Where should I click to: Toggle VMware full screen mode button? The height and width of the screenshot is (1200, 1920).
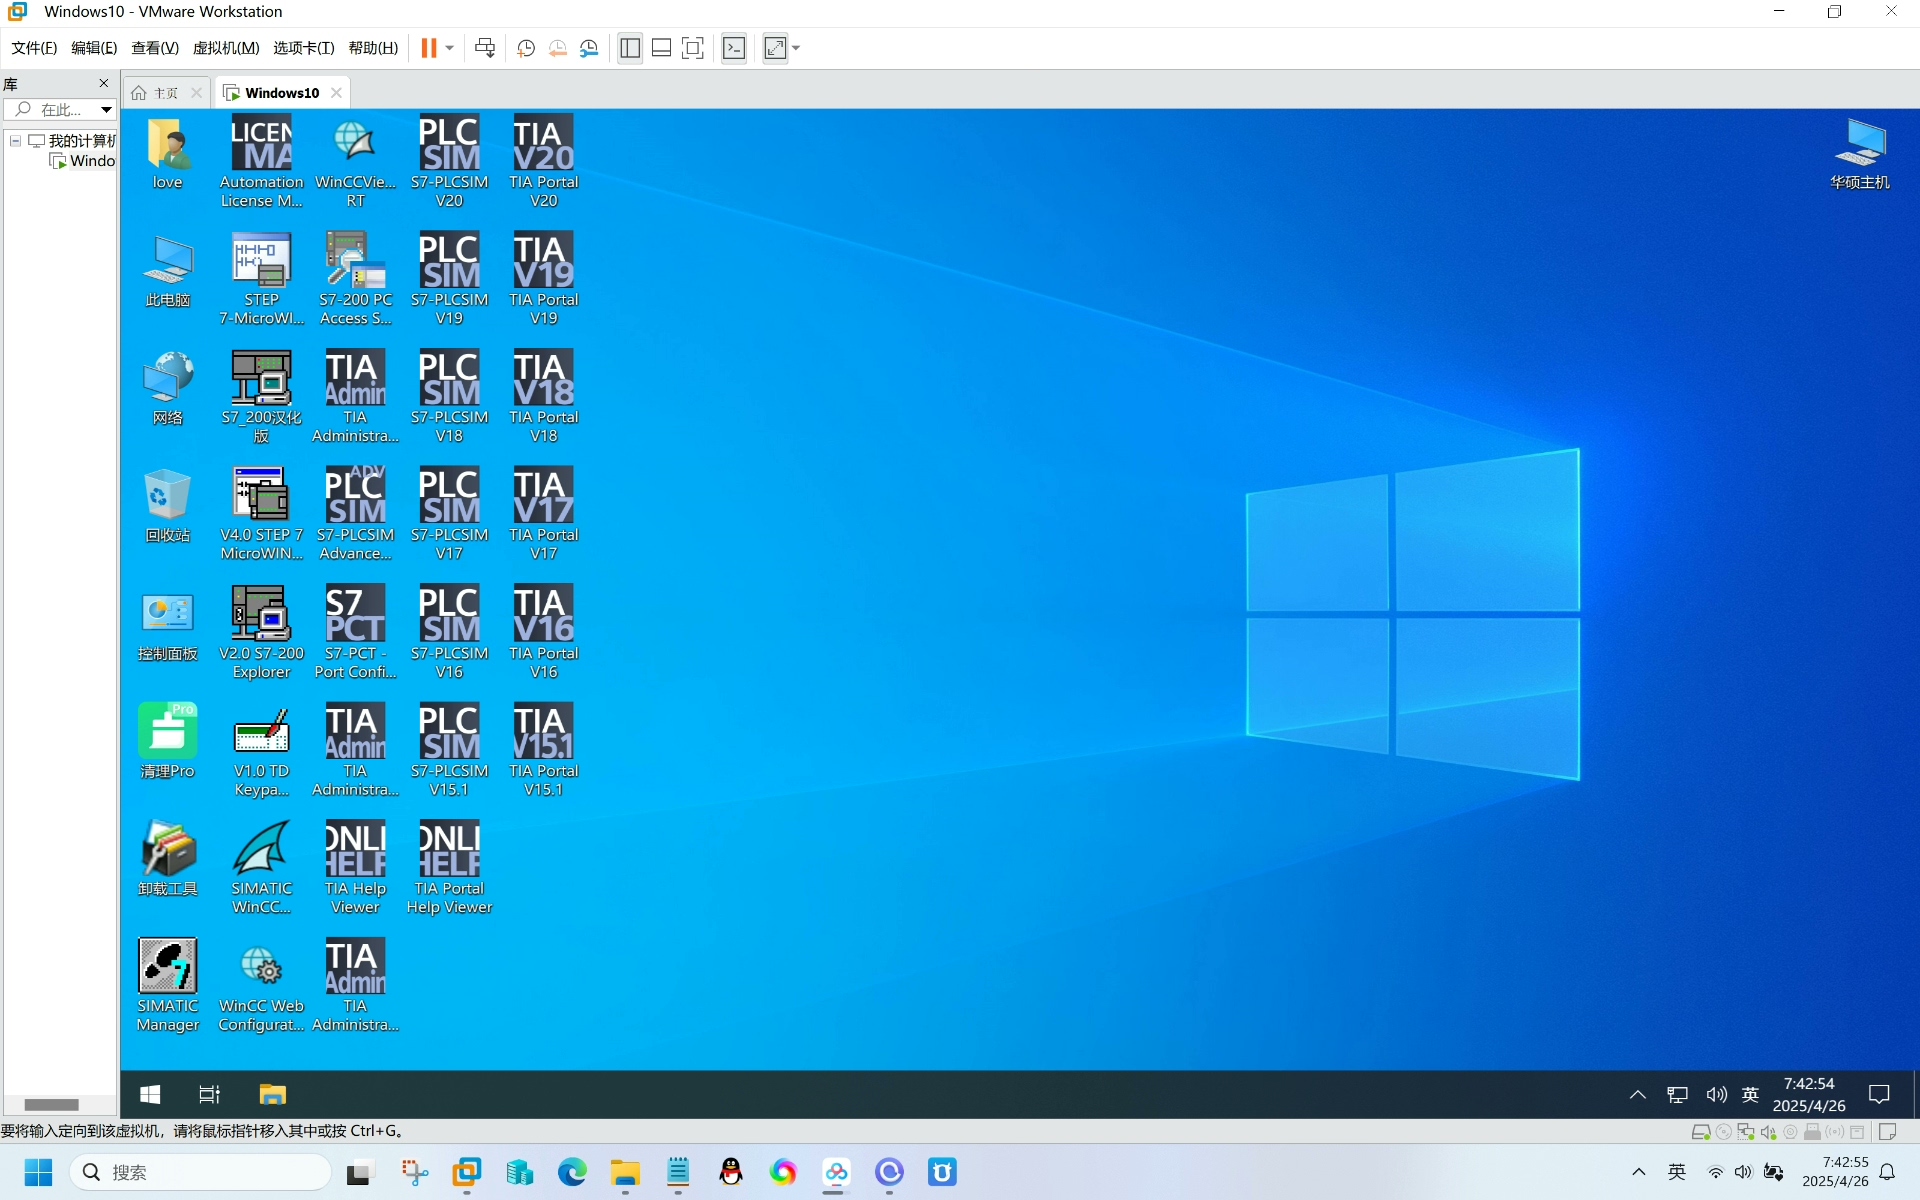692,48
